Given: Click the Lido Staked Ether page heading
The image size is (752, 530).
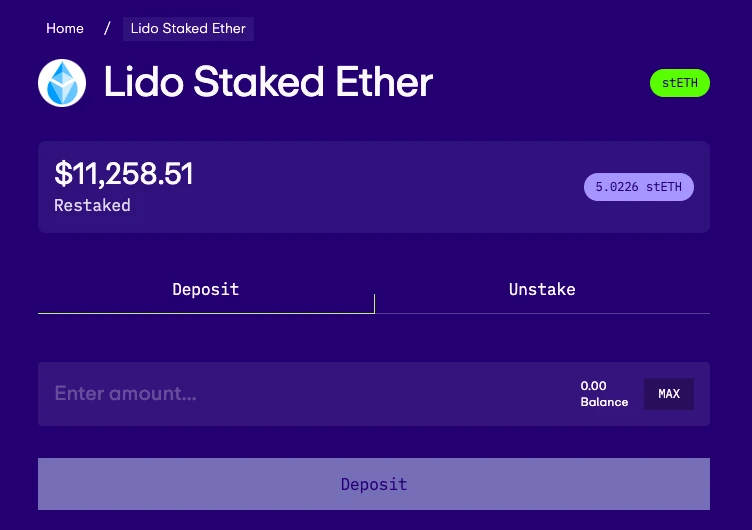Looking at the screenshot, I should point(268,83).
